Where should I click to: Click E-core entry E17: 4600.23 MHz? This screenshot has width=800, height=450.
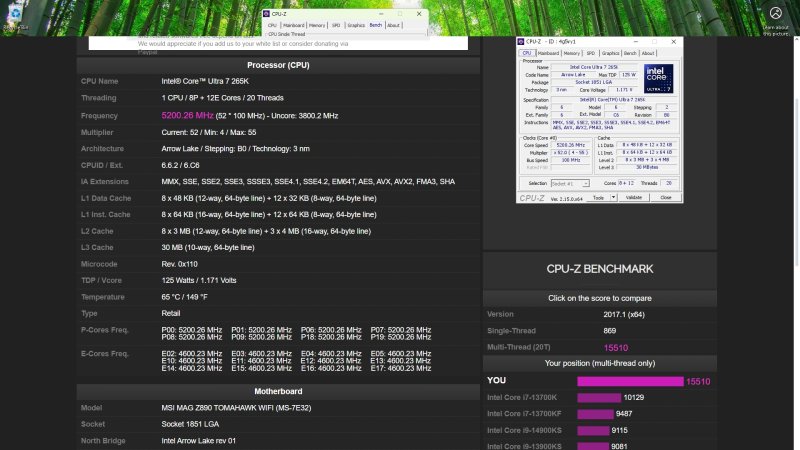[401, 368]
